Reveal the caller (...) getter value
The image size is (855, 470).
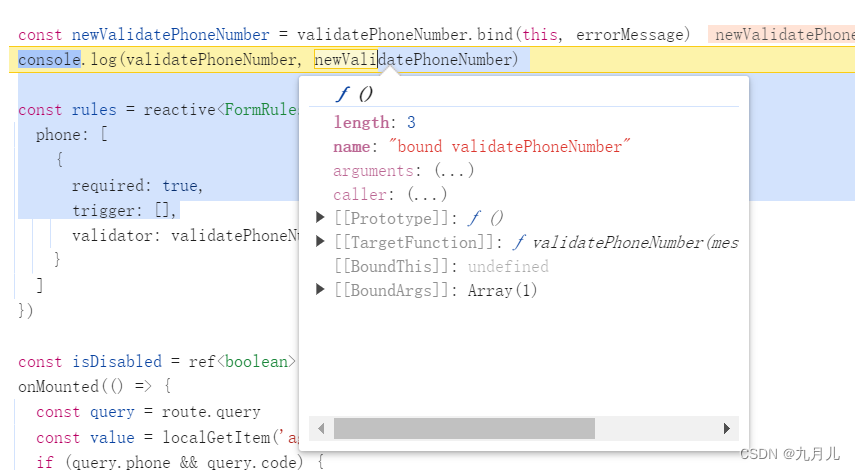[427, 195]
